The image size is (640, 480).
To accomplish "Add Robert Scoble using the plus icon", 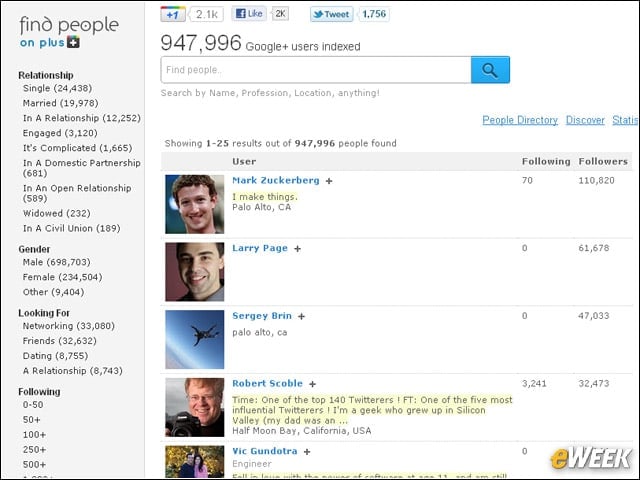I will tap(312, 384).
